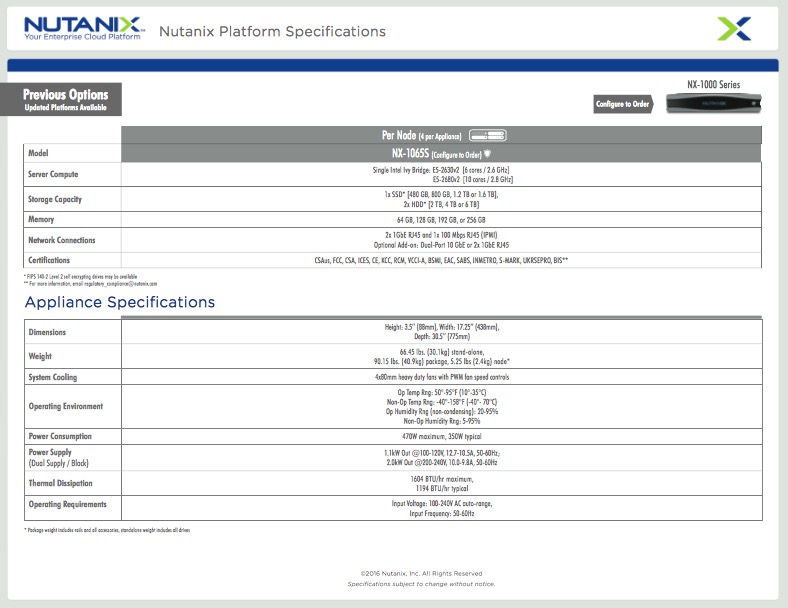The image size is (788, 608).
Task: Click the Thermal Dissipation row label
Action: coord(60,482)
